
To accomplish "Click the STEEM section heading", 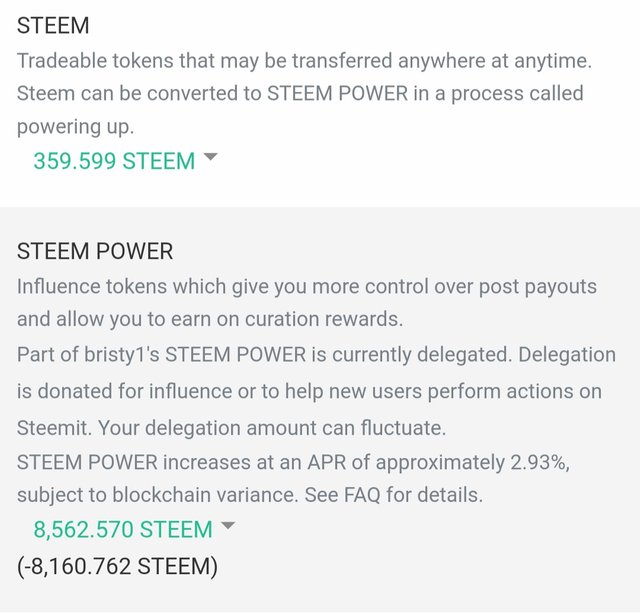I will click(x=53, y=25).
